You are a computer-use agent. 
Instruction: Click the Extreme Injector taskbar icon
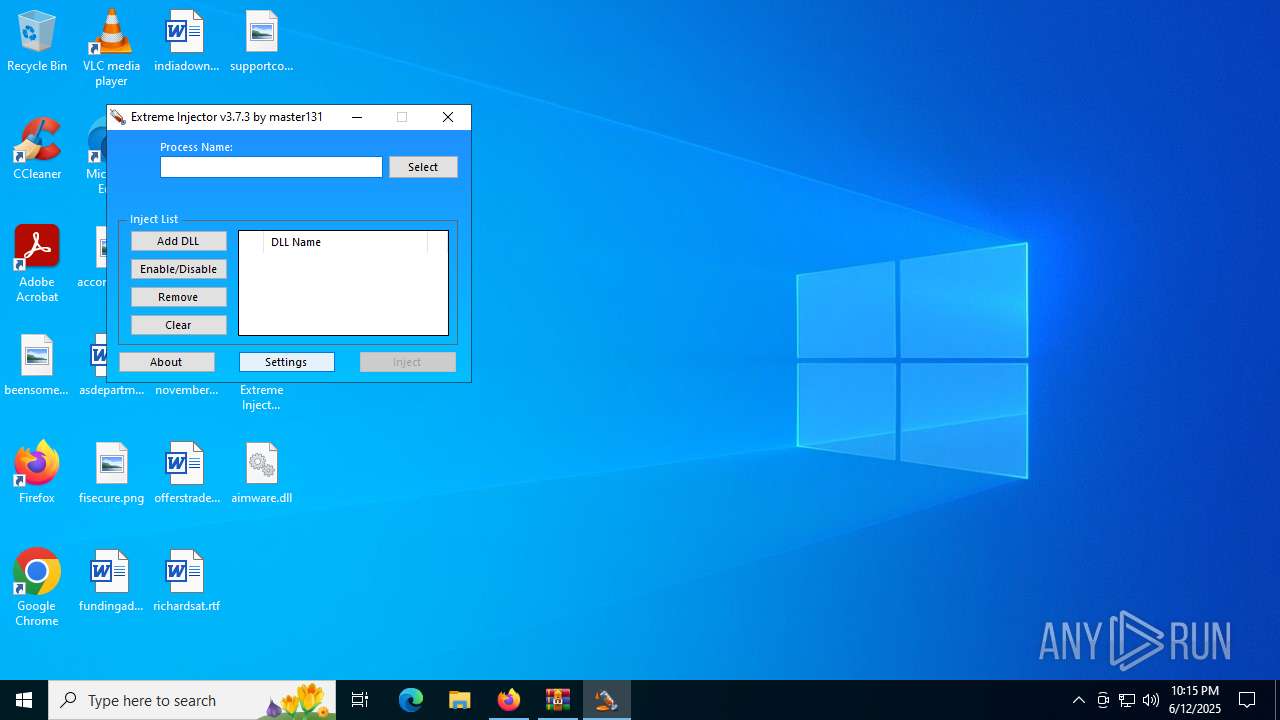tap(607, 700)
